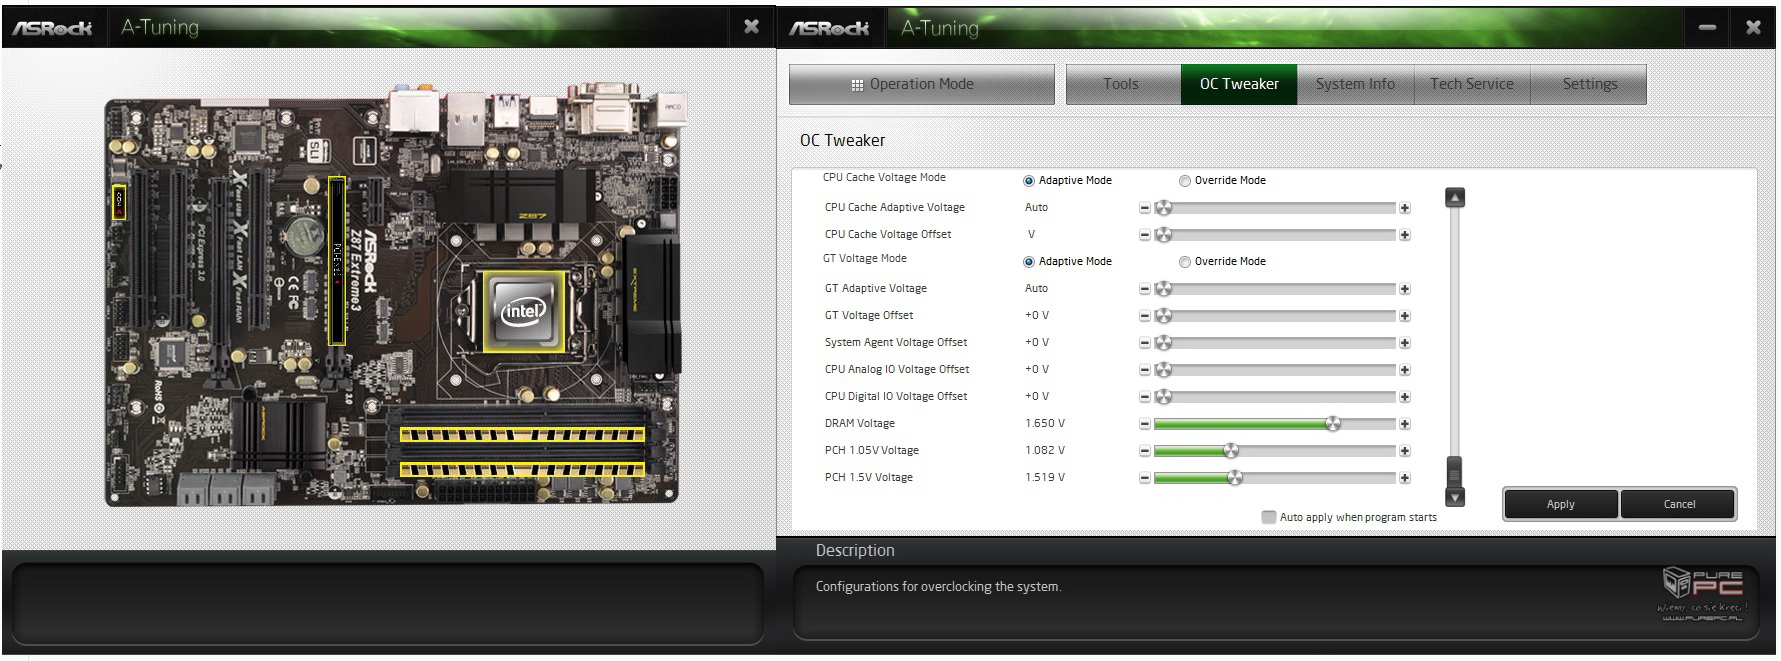1781x661 pixels.
Task: Click the Apply button
Action: tap(1560, 504)
